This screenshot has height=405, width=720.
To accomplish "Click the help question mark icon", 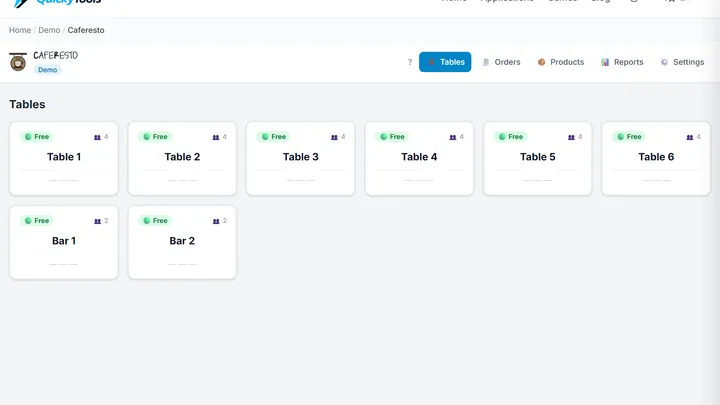I will pos(410,62).
